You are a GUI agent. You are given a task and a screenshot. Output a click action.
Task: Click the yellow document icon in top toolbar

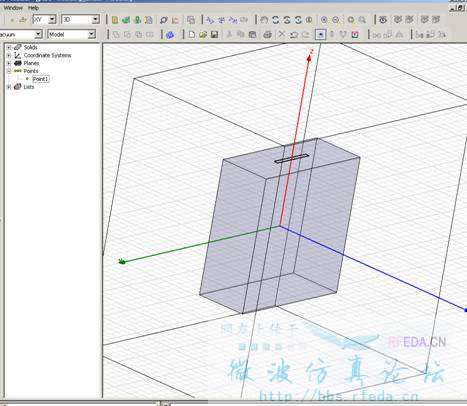tap(115, 20)
